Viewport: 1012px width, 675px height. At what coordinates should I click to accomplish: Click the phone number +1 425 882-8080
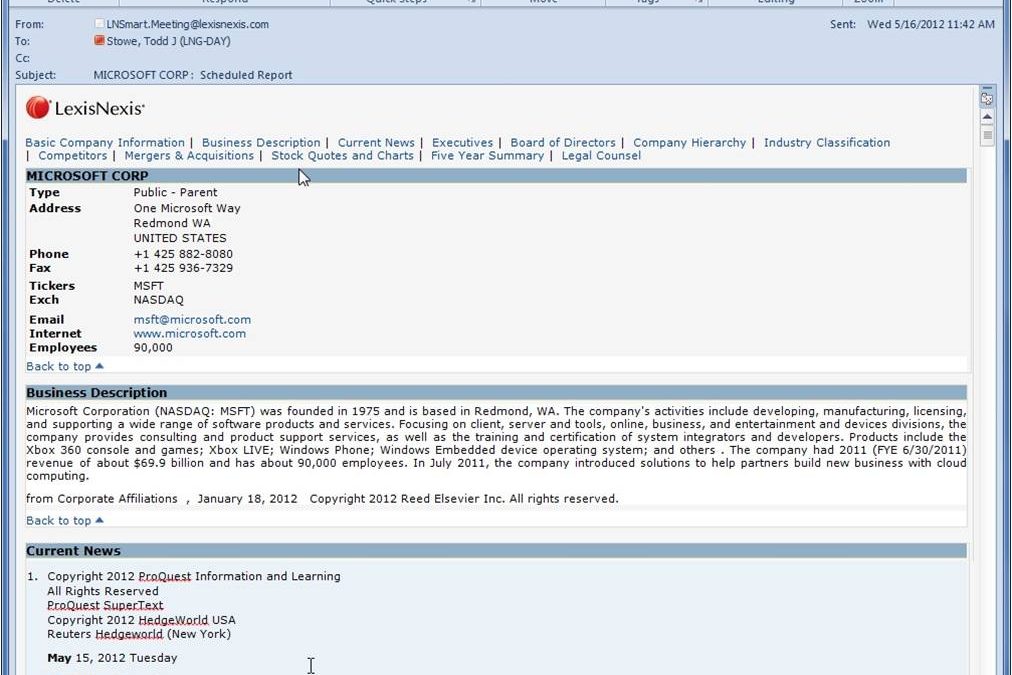(x=183, y=254)
